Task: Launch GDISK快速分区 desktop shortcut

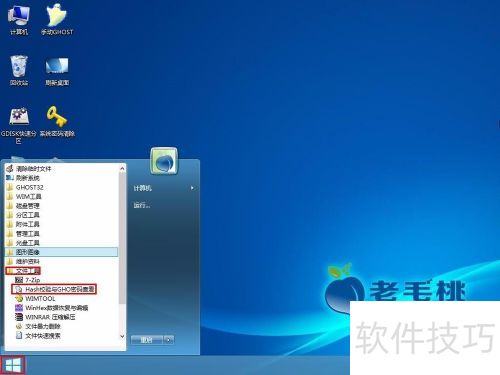Action: click(19, 125)
